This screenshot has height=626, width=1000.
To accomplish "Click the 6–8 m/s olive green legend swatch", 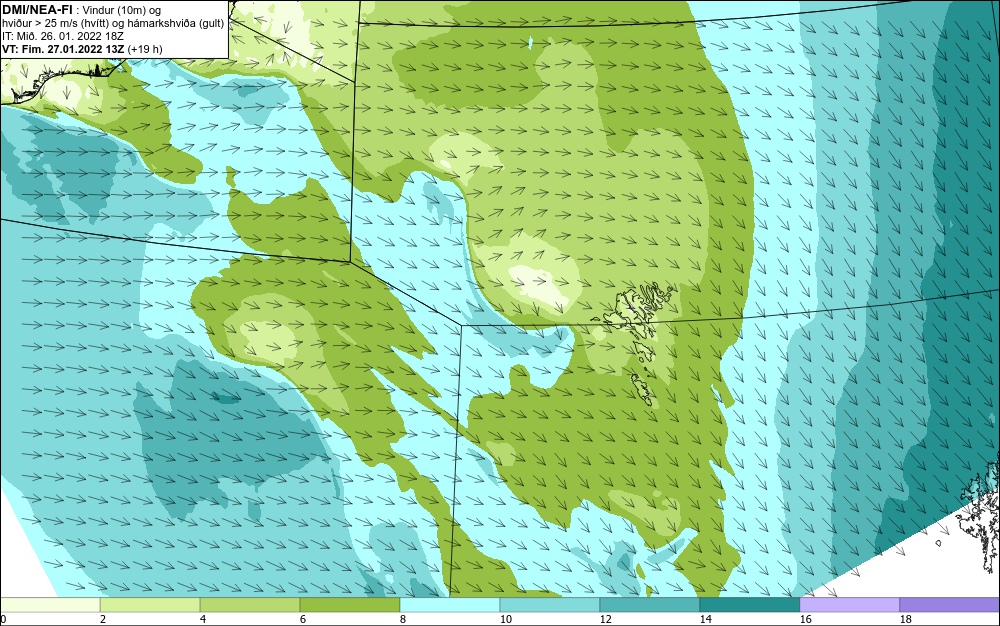I will pos(349,604).
